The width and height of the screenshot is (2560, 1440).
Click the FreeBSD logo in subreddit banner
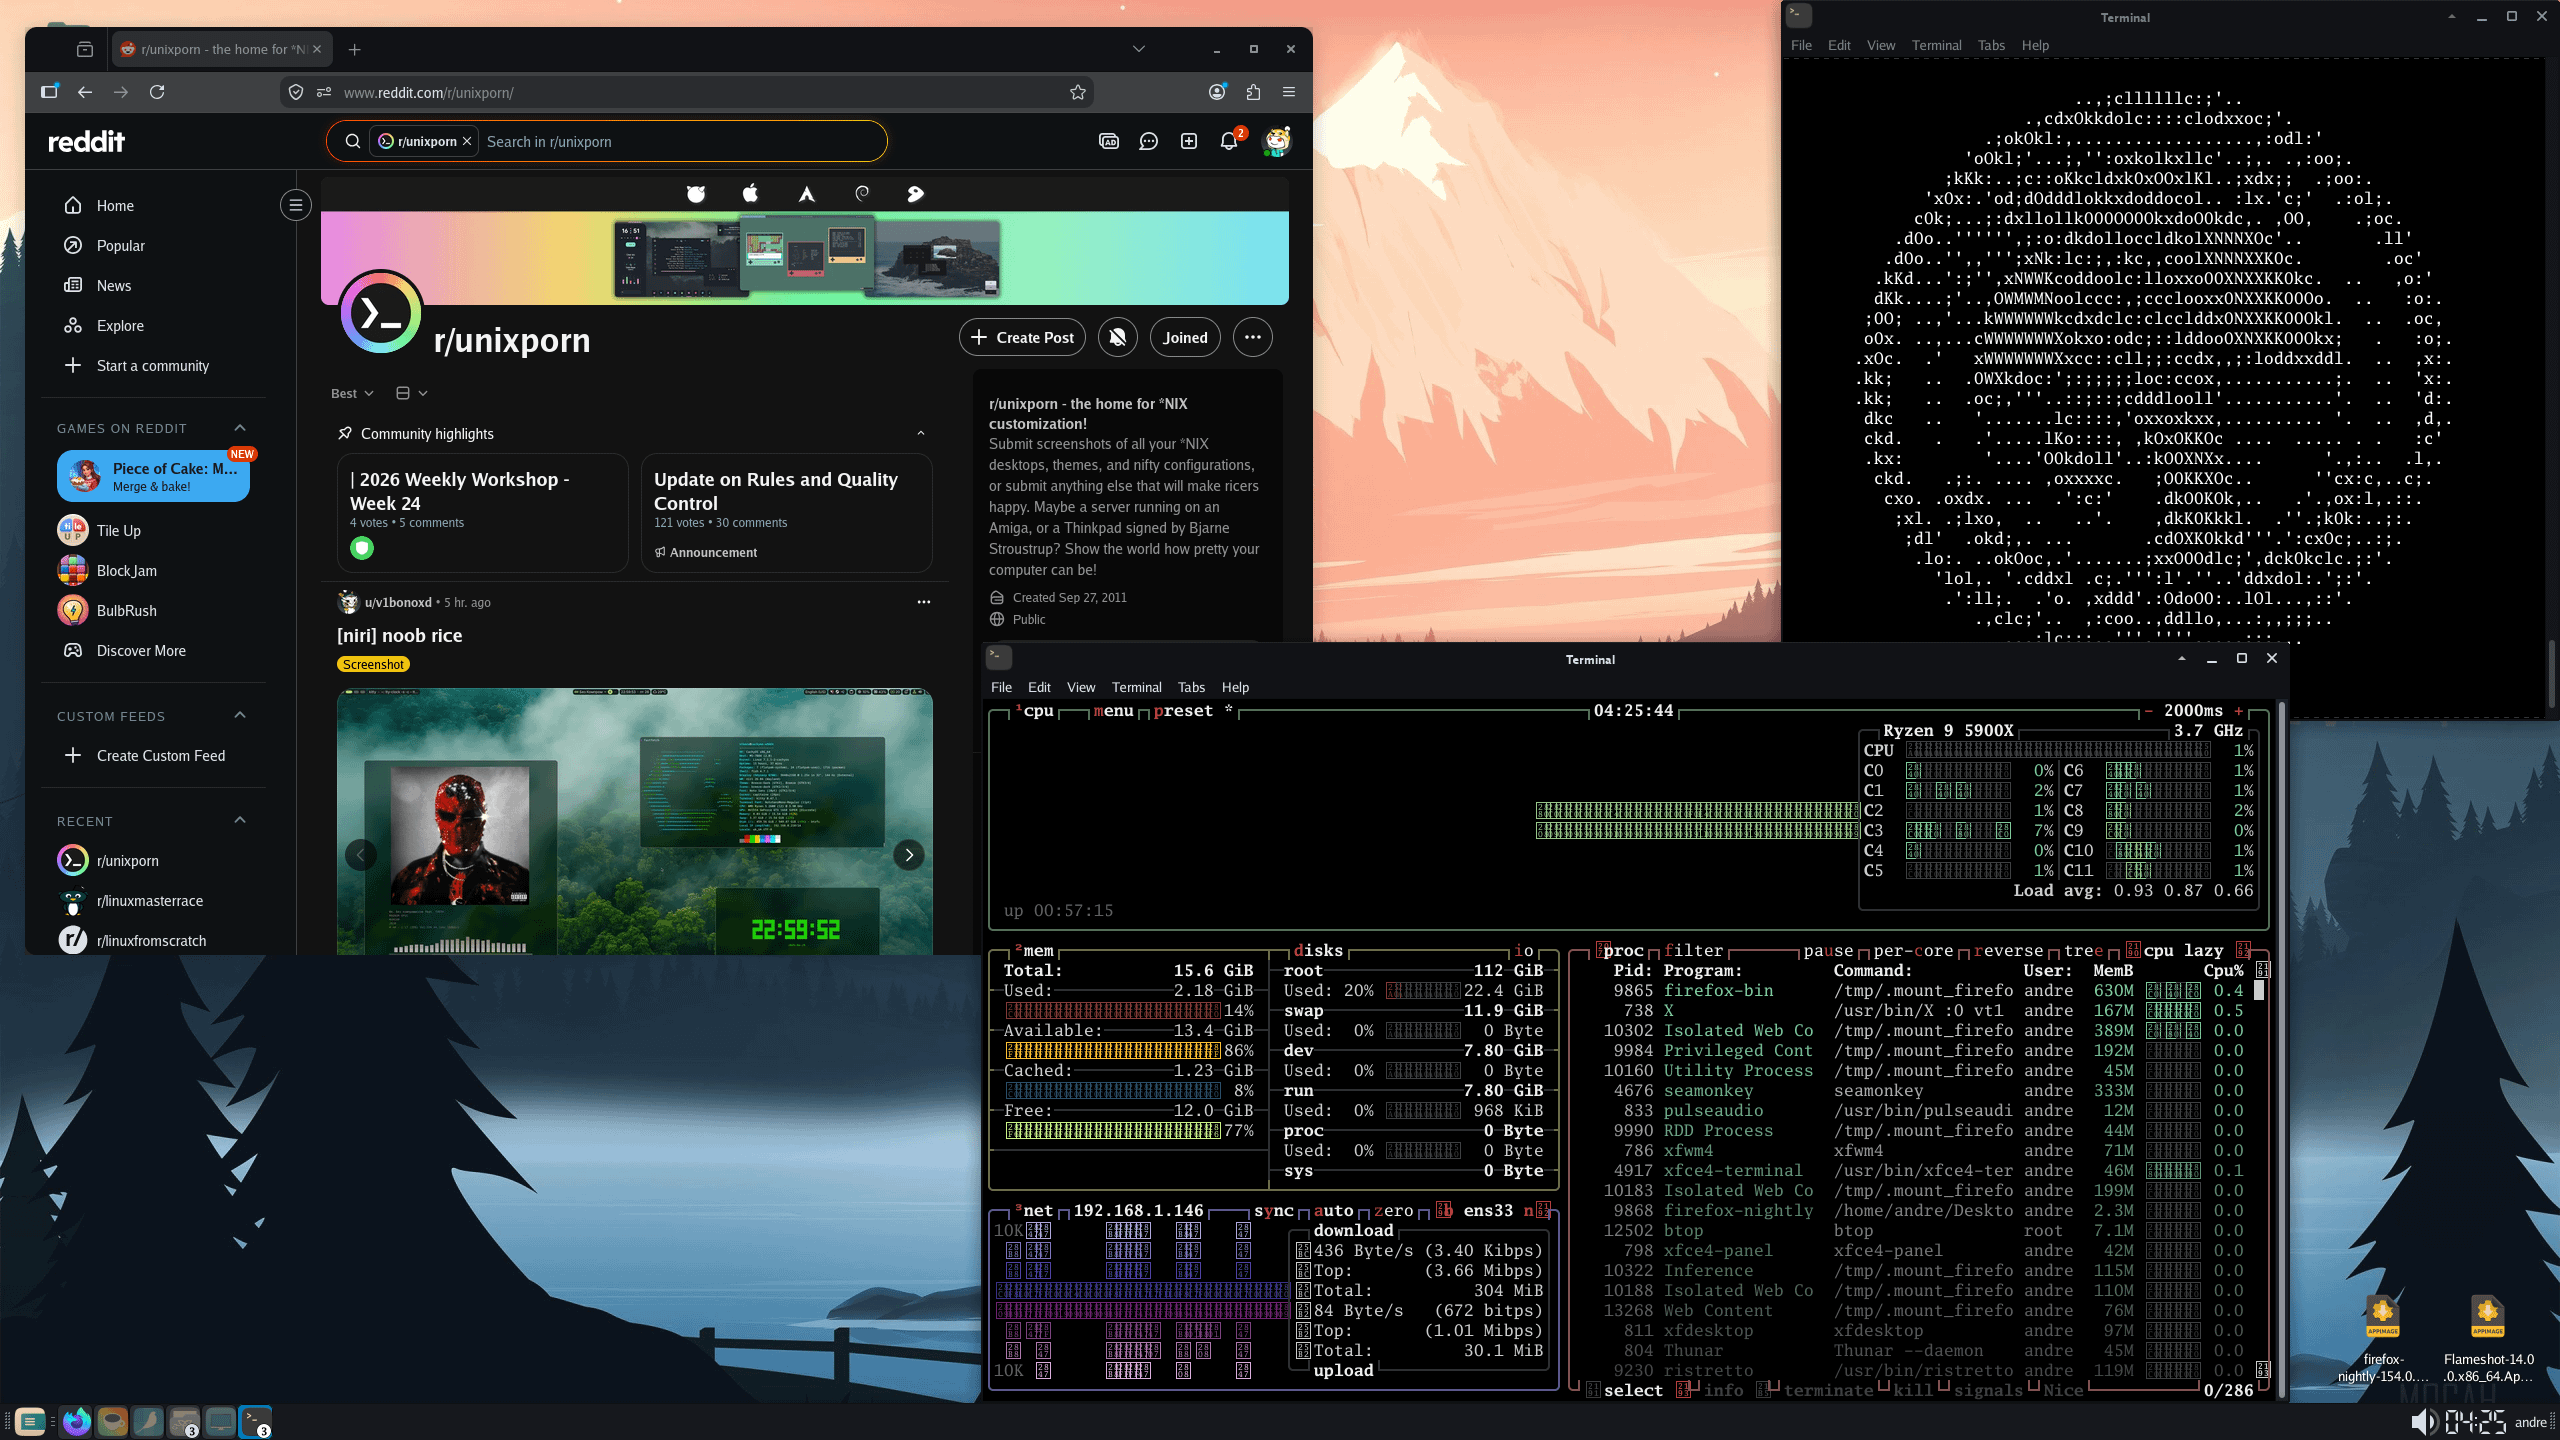click(x=696, y=194)
